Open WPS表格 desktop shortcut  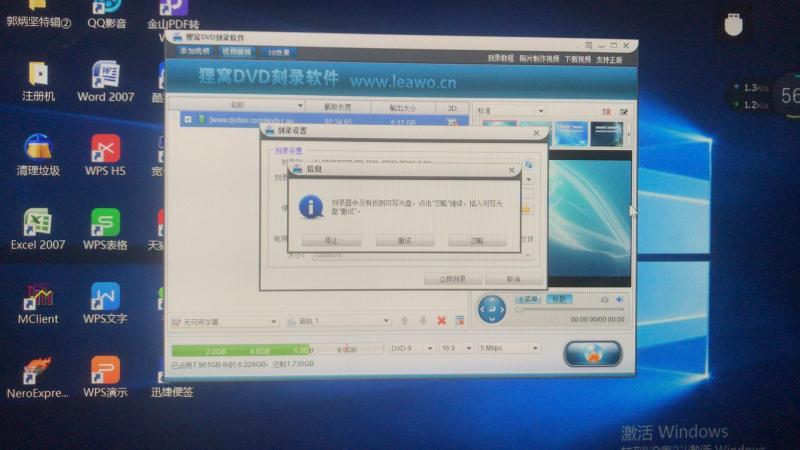(x=105, y=229)
